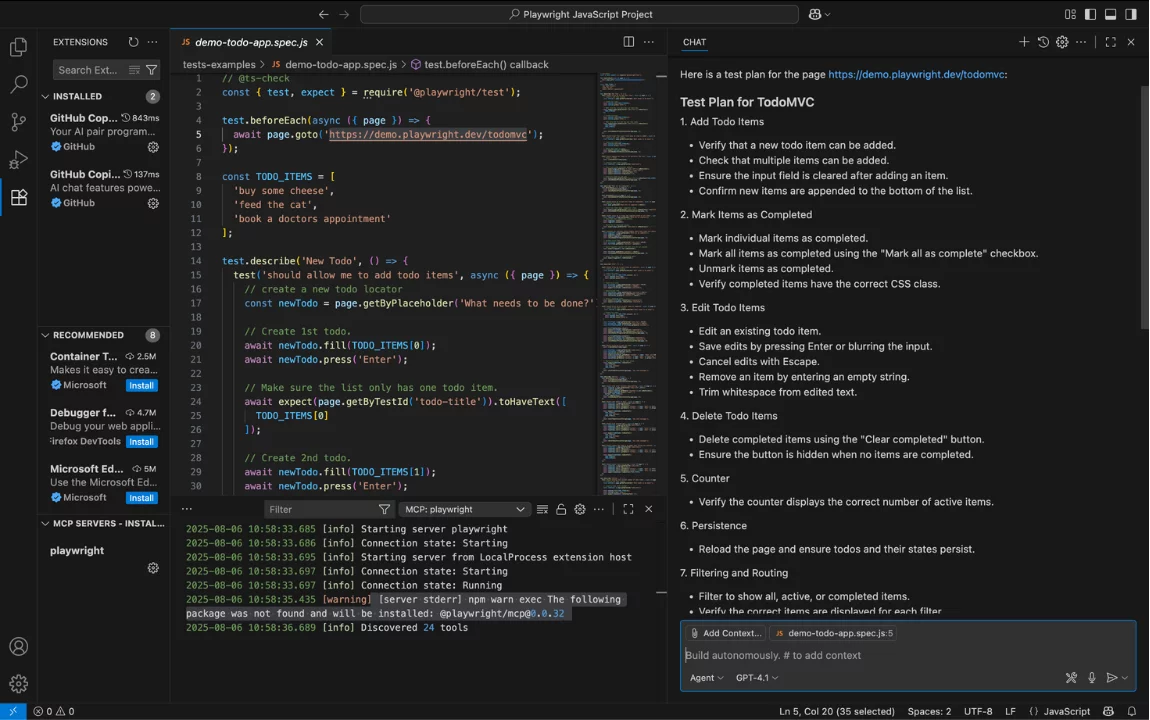1150x720 pixels.
Task: Open Configure Tools in chat input
Action: tap(1071, 678)
